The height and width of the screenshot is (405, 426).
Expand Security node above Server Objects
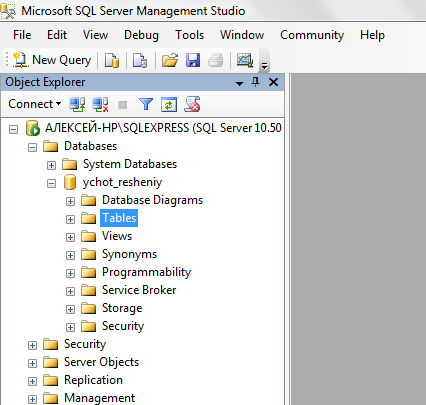coord(32,345)
